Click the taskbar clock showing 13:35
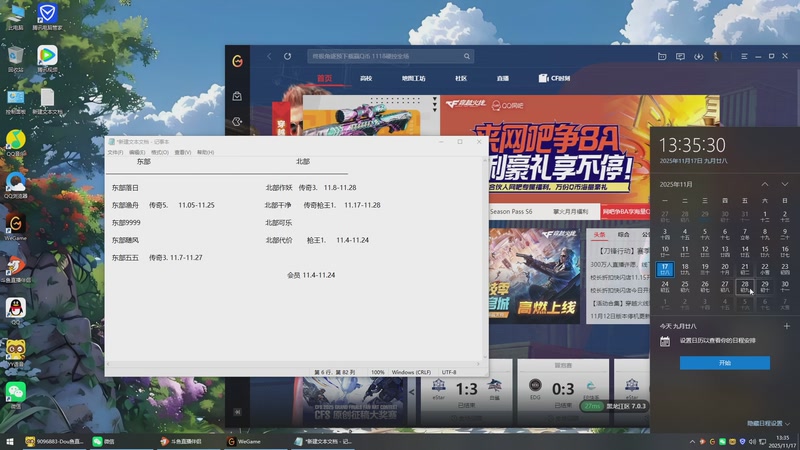Screen dimensions: 800x450 [x=782, y=441]
